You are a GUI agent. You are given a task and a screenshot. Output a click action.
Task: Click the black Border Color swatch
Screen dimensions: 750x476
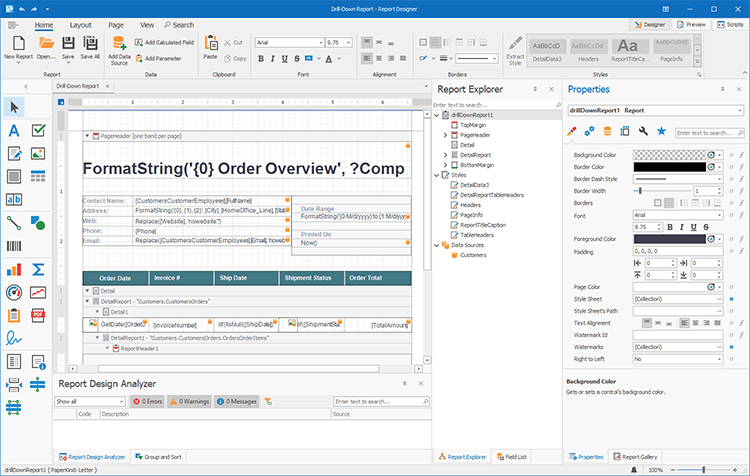click(668, 166)
